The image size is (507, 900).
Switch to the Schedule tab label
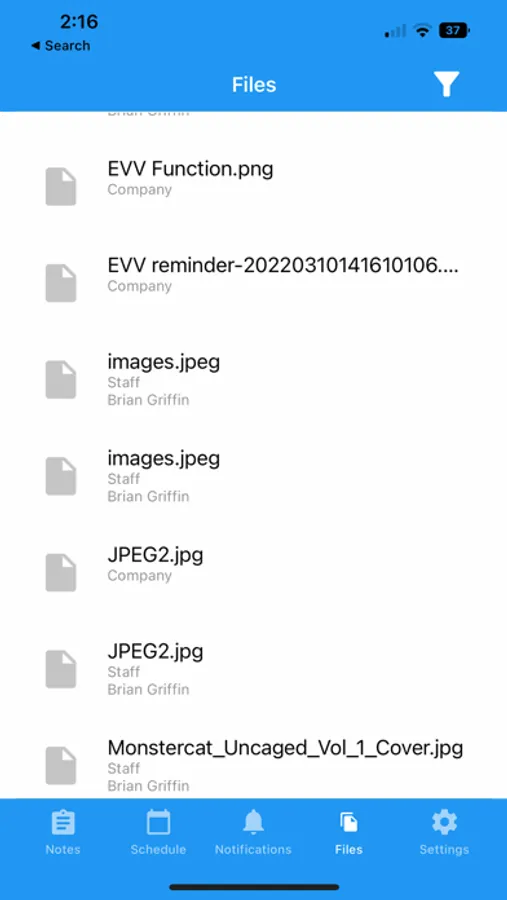coord(158,849)
